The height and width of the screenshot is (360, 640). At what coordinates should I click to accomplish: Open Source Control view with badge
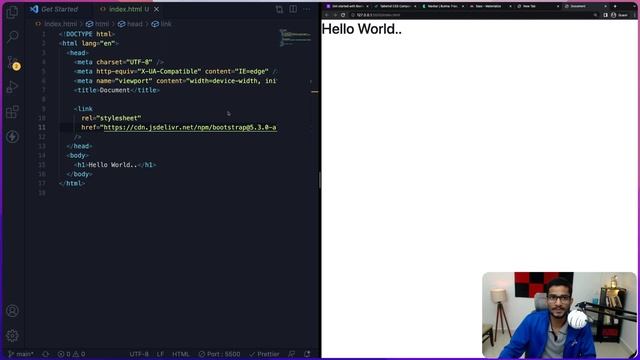click(x=13, y=62)
